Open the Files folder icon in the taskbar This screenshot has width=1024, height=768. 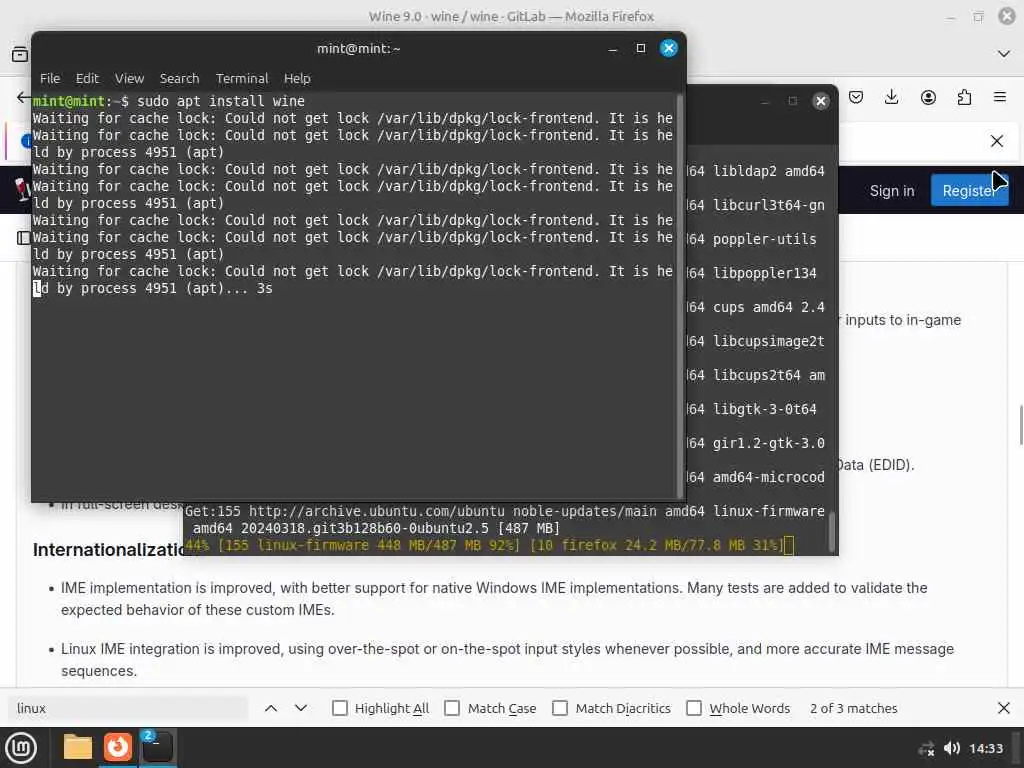pyautogui.click(x=78, y=747)
